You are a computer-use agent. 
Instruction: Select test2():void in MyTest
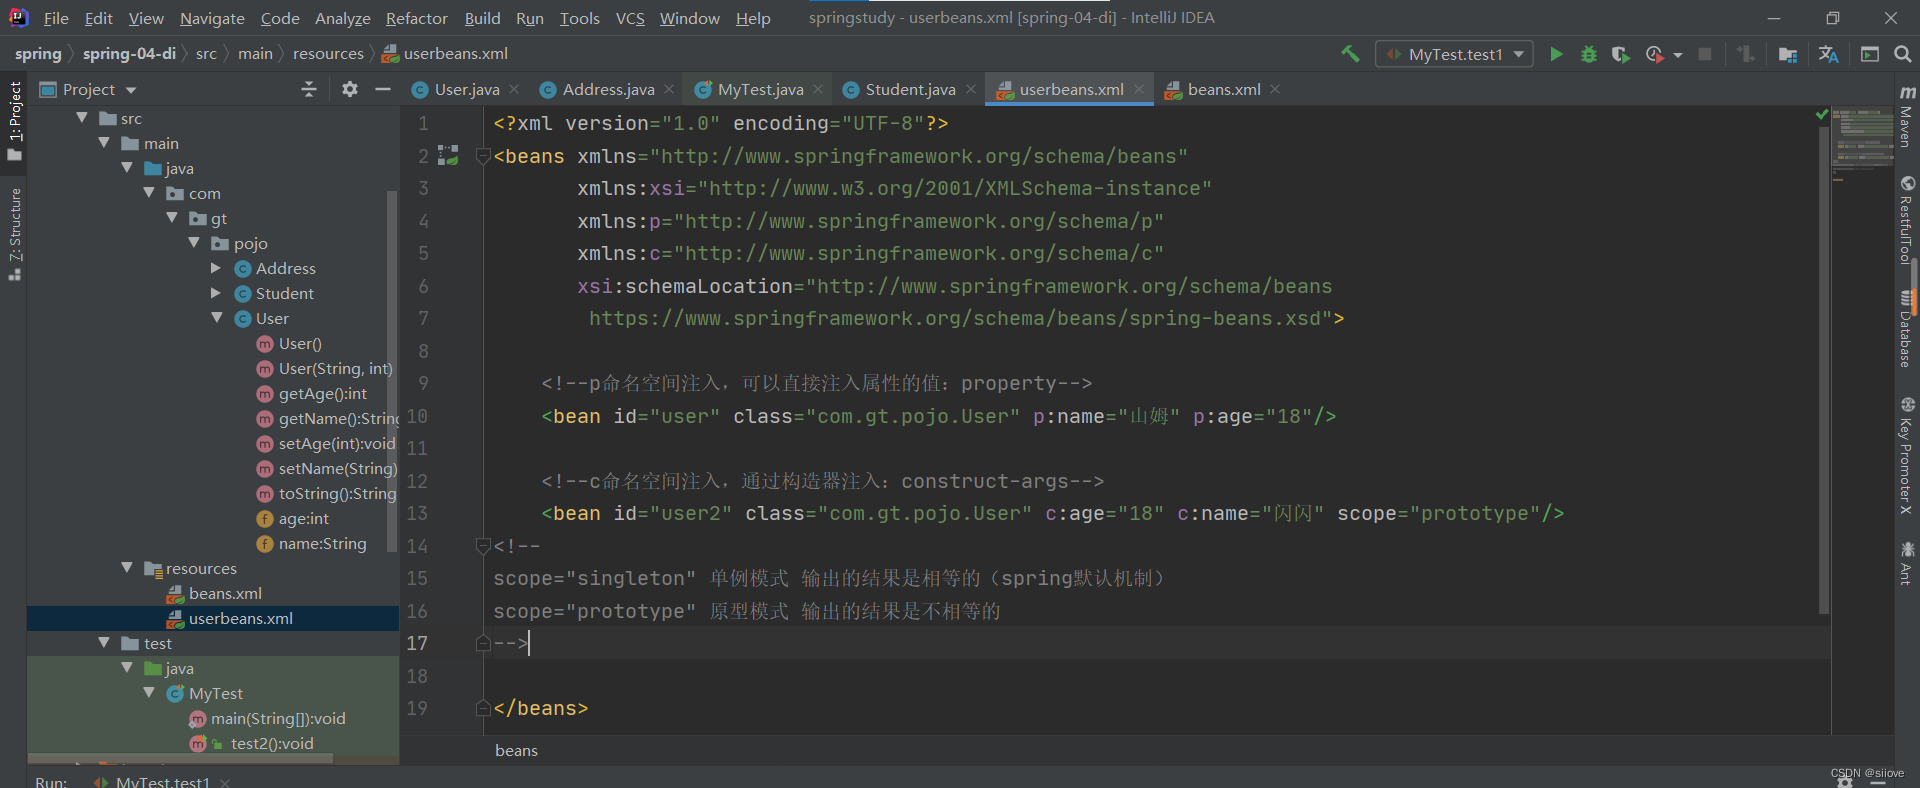pos(271,744)
